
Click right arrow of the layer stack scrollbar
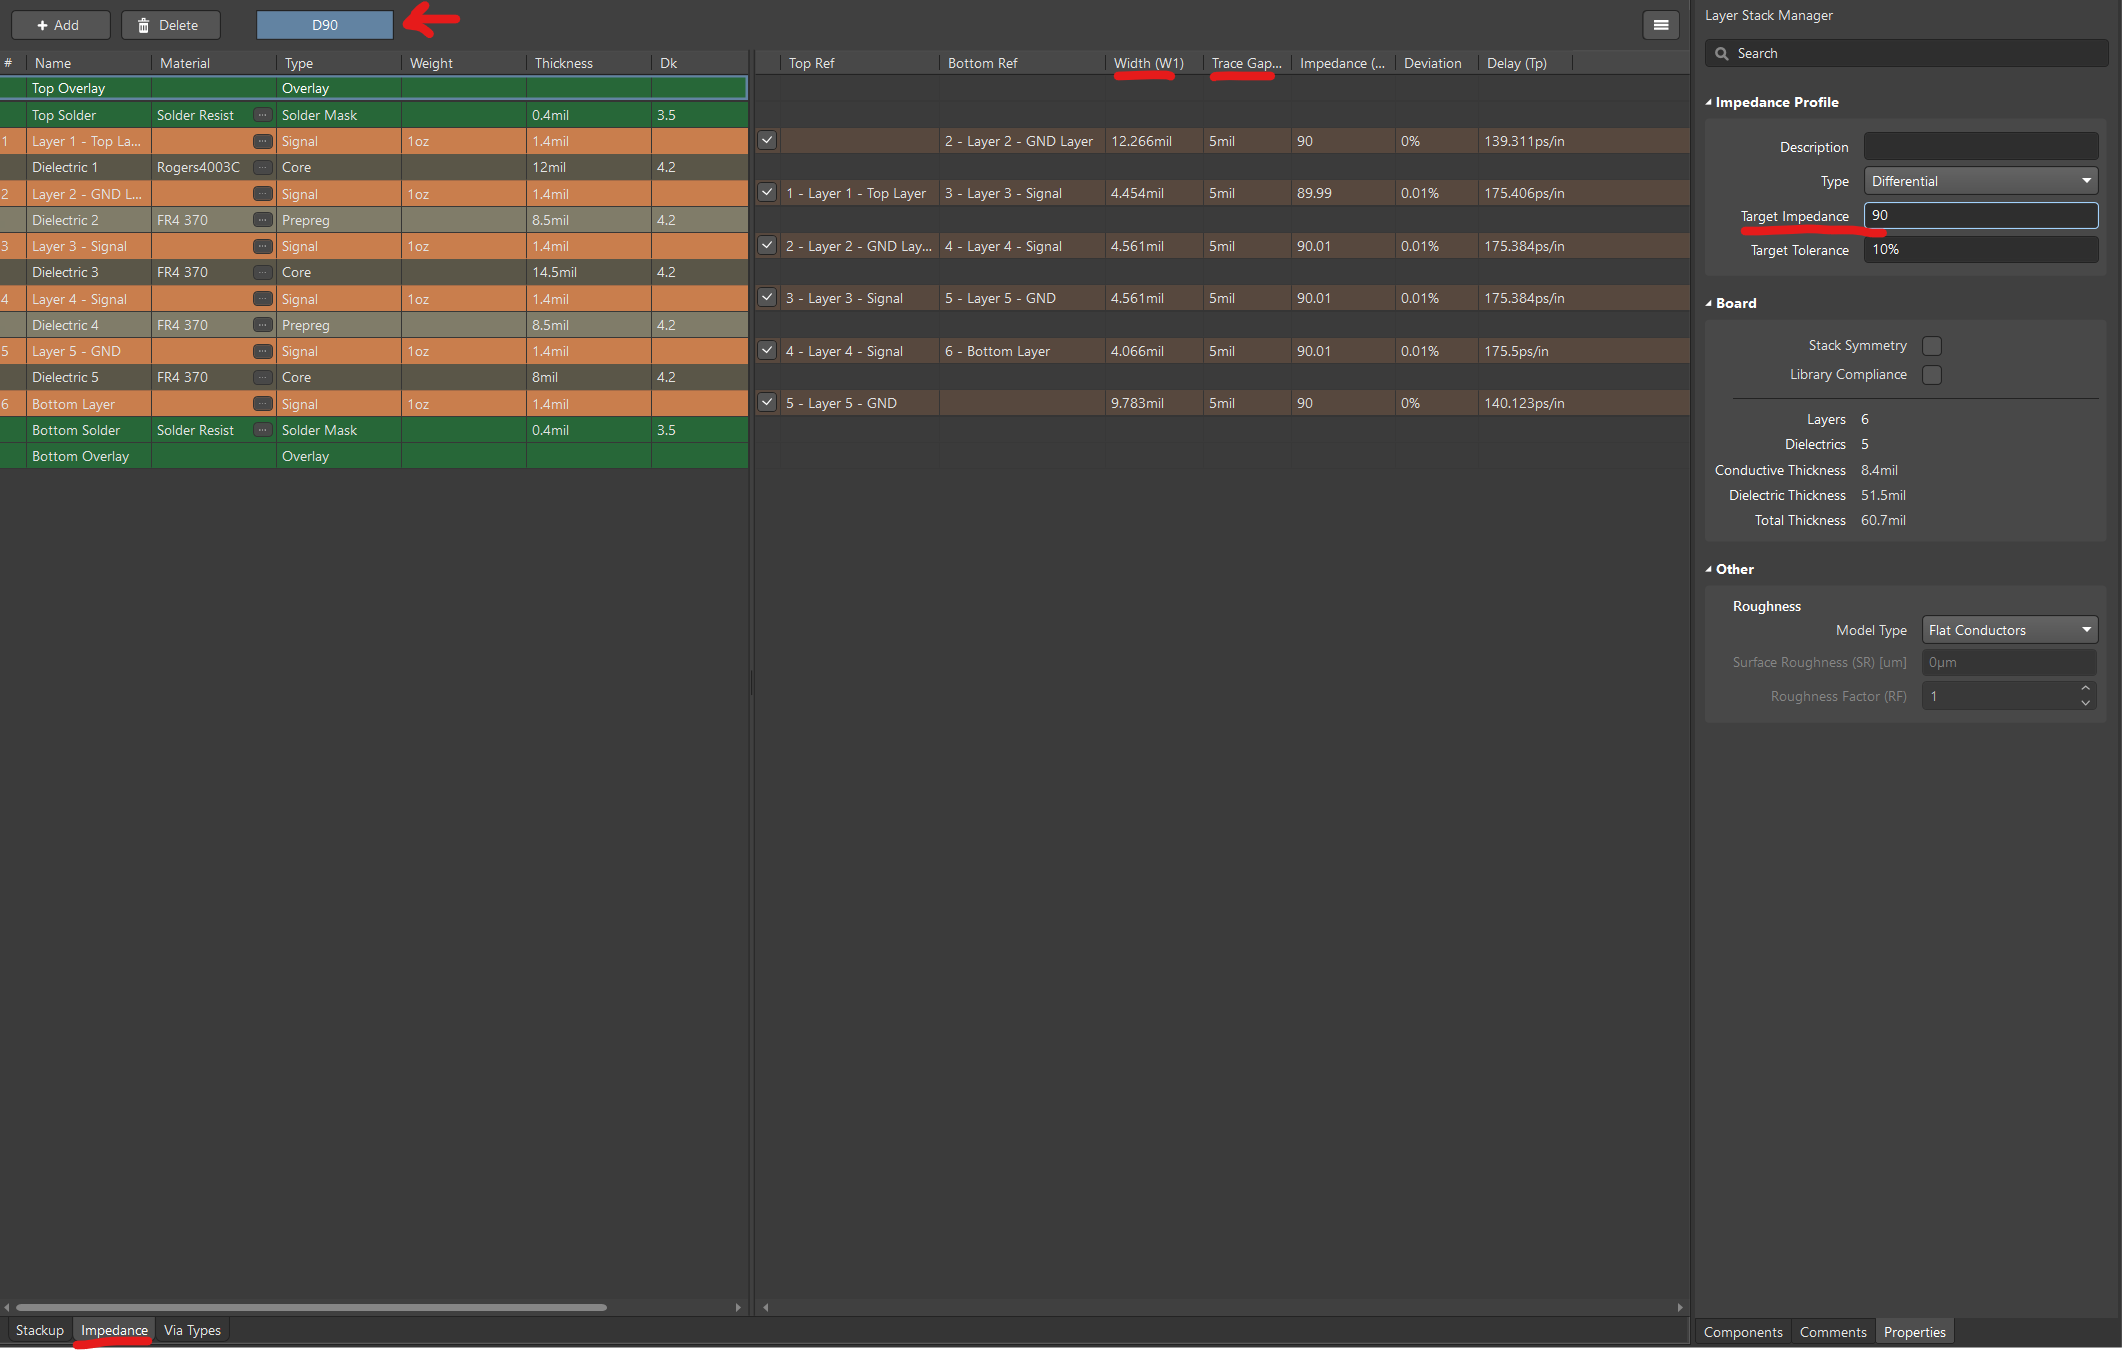coord(738,1307)
